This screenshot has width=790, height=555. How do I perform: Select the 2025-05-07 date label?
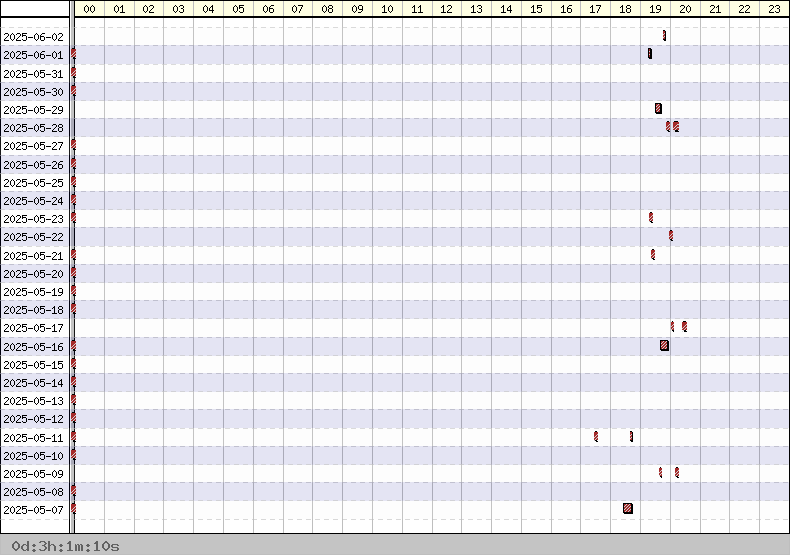(x=34, y=510)
